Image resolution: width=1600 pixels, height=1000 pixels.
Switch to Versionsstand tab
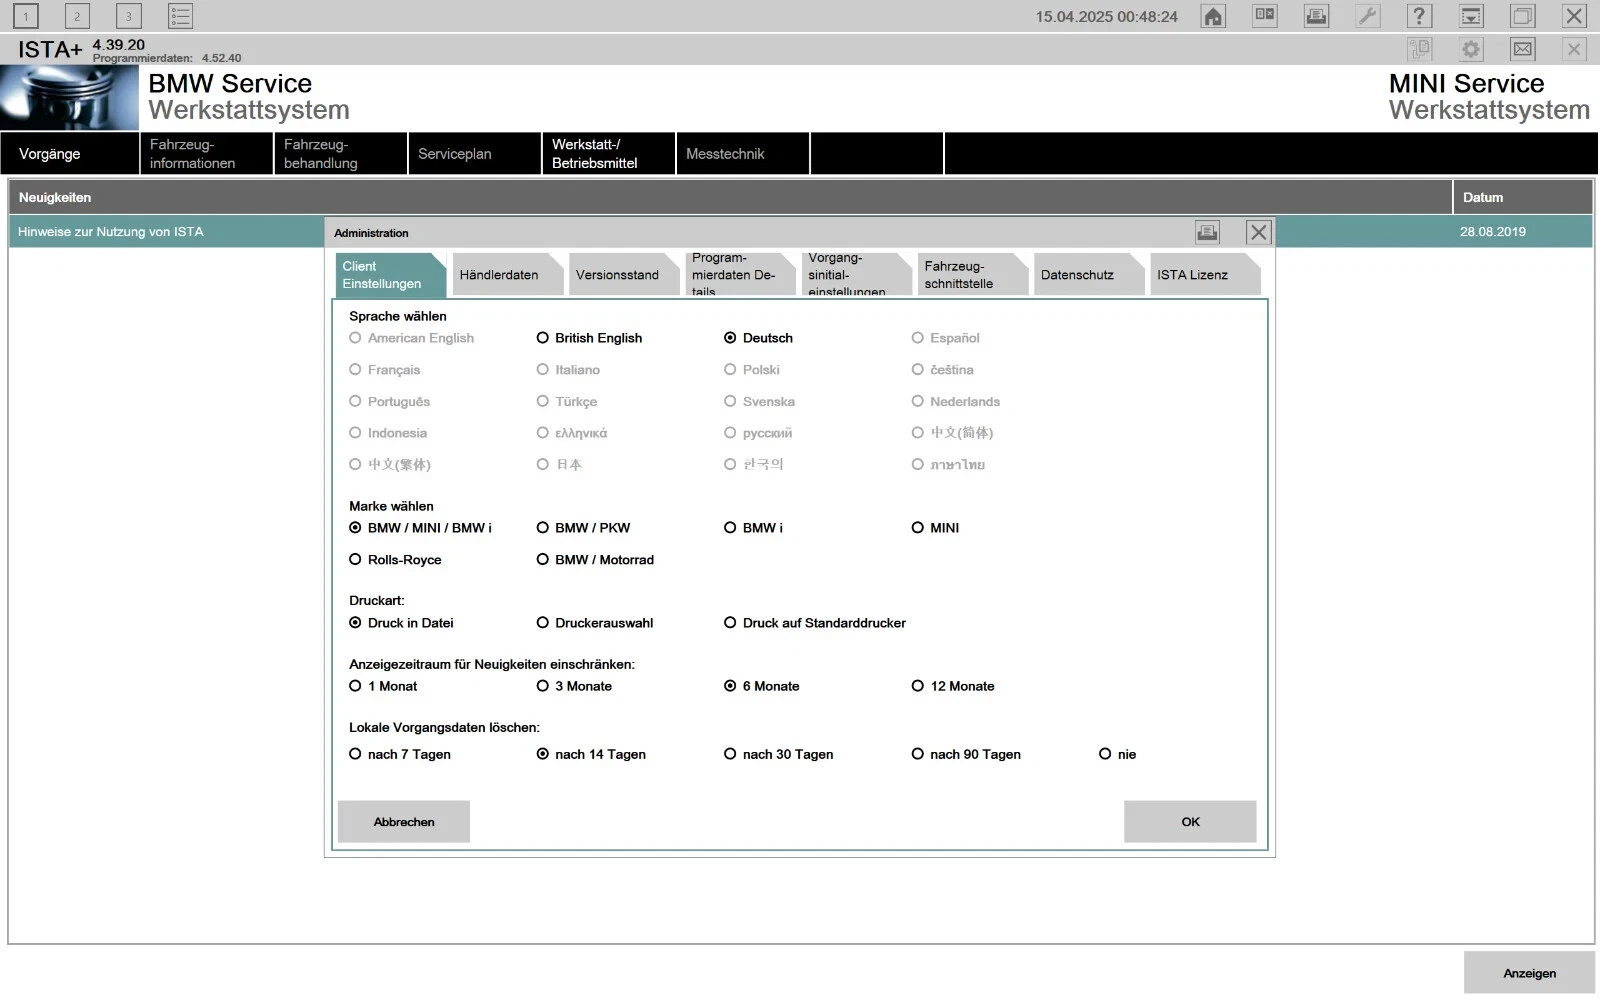click(624, 275)
